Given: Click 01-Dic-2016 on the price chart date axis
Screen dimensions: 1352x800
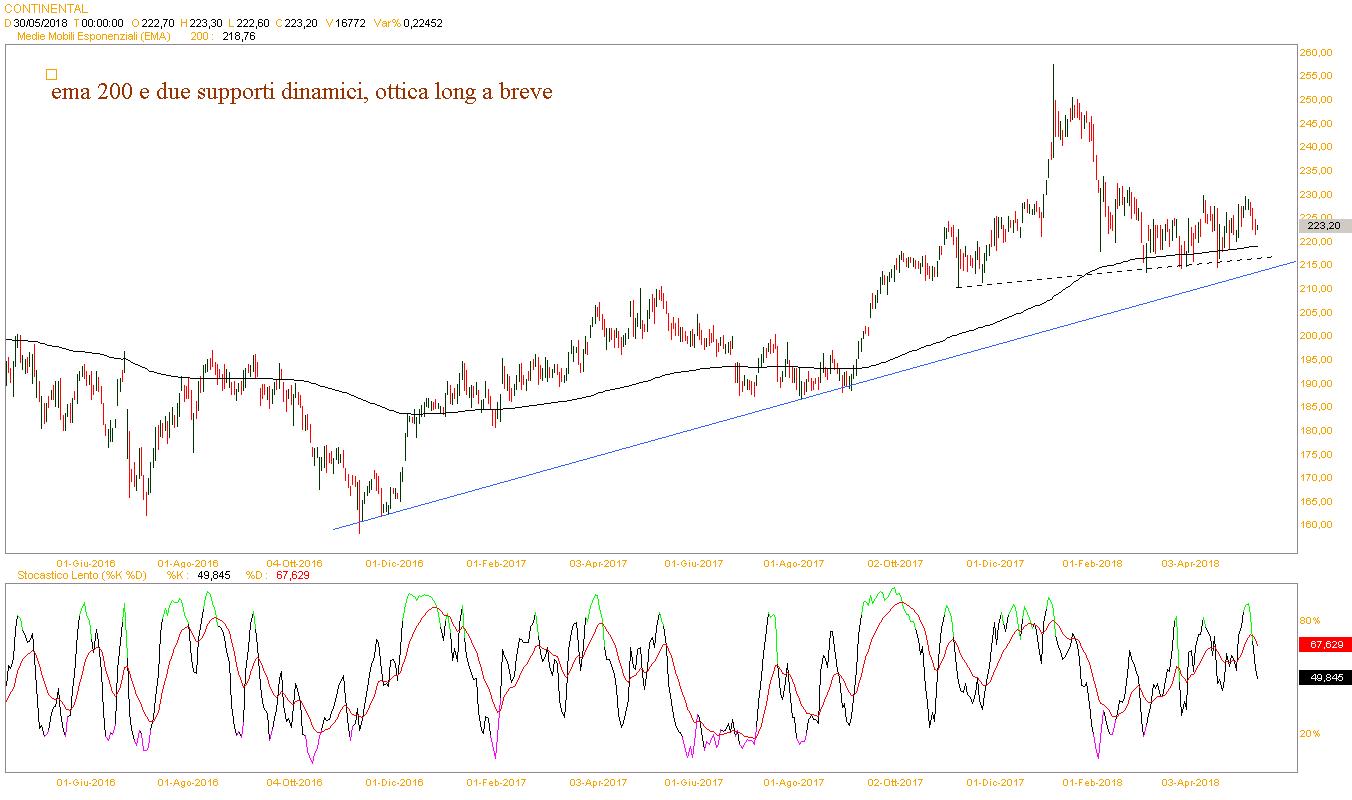Looking at the screenshot, I should 394,563.
